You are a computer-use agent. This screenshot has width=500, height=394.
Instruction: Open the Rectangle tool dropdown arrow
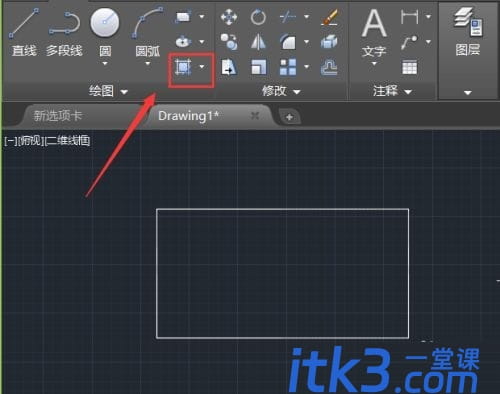click(202, 16)
